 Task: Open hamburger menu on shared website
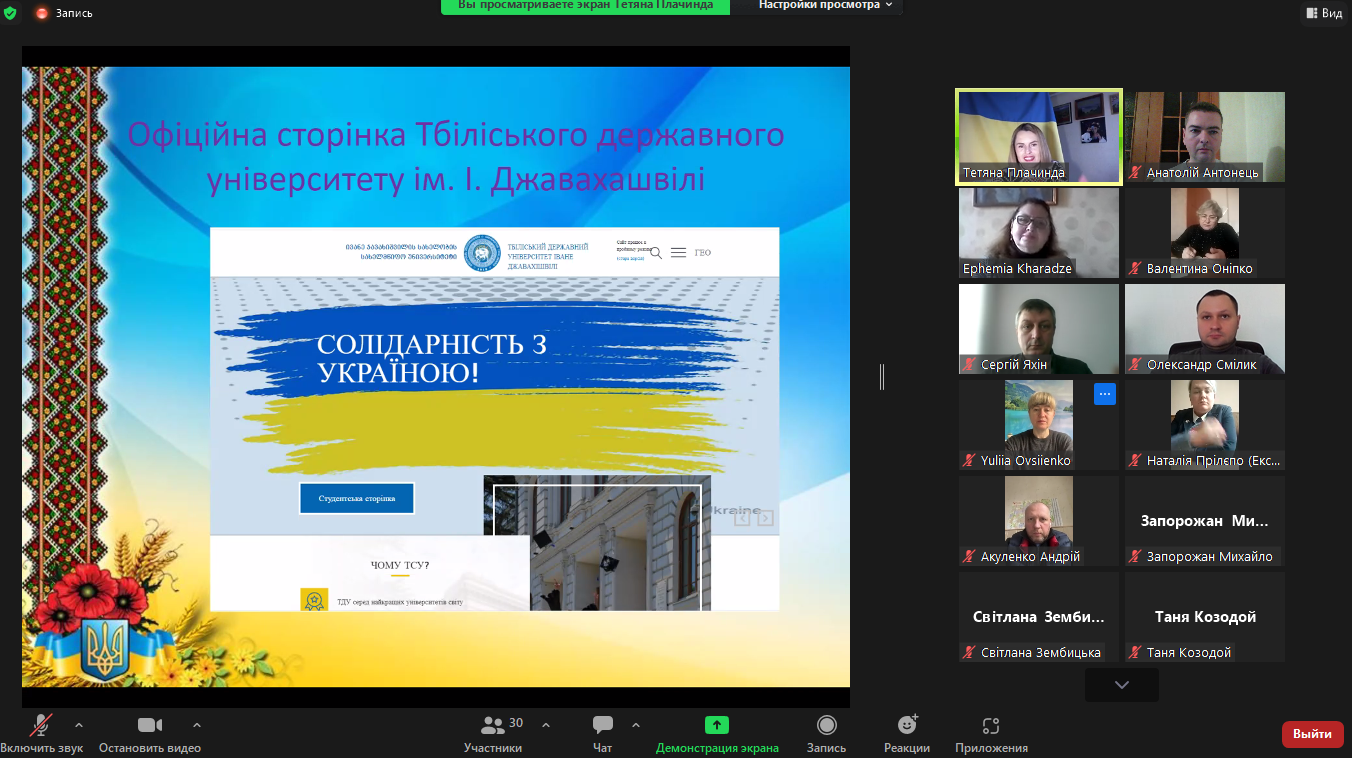(x=678, y=253)
